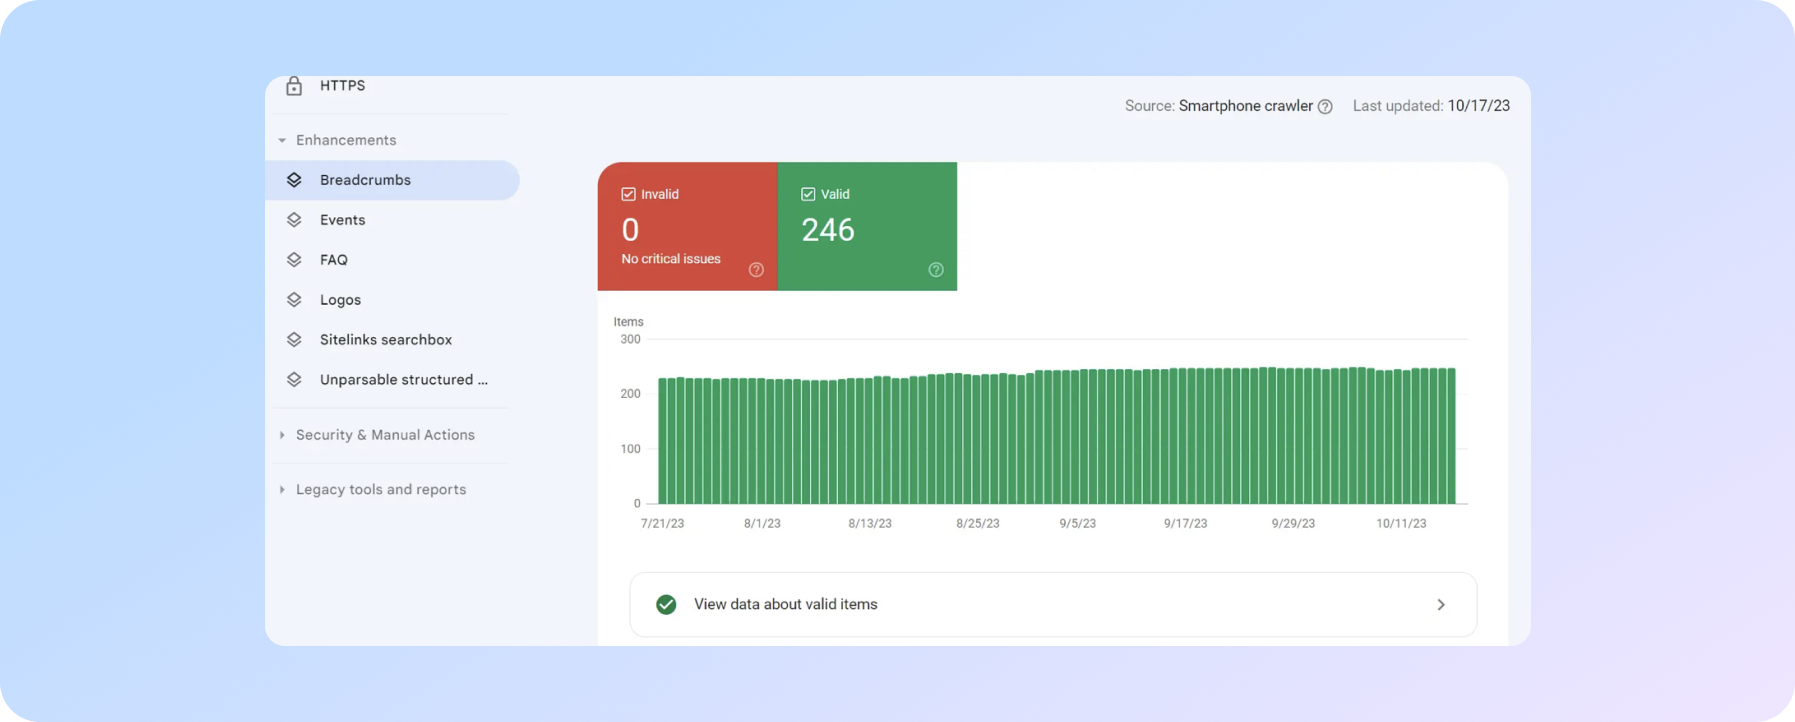The height and width of the screenshot is (722, 1795).
Task: Expand Security & Manual Actions section
Action: click(282, 435)
